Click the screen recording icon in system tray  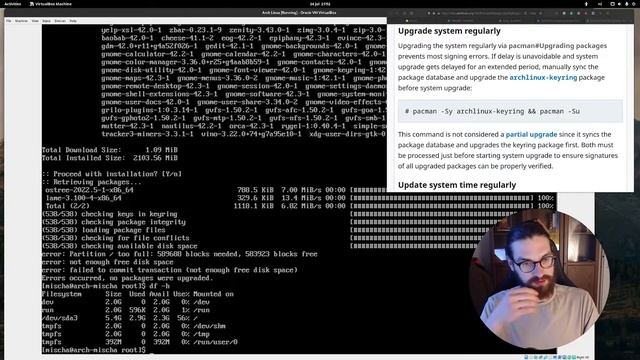pyautogui.click(x=613, y=4)
